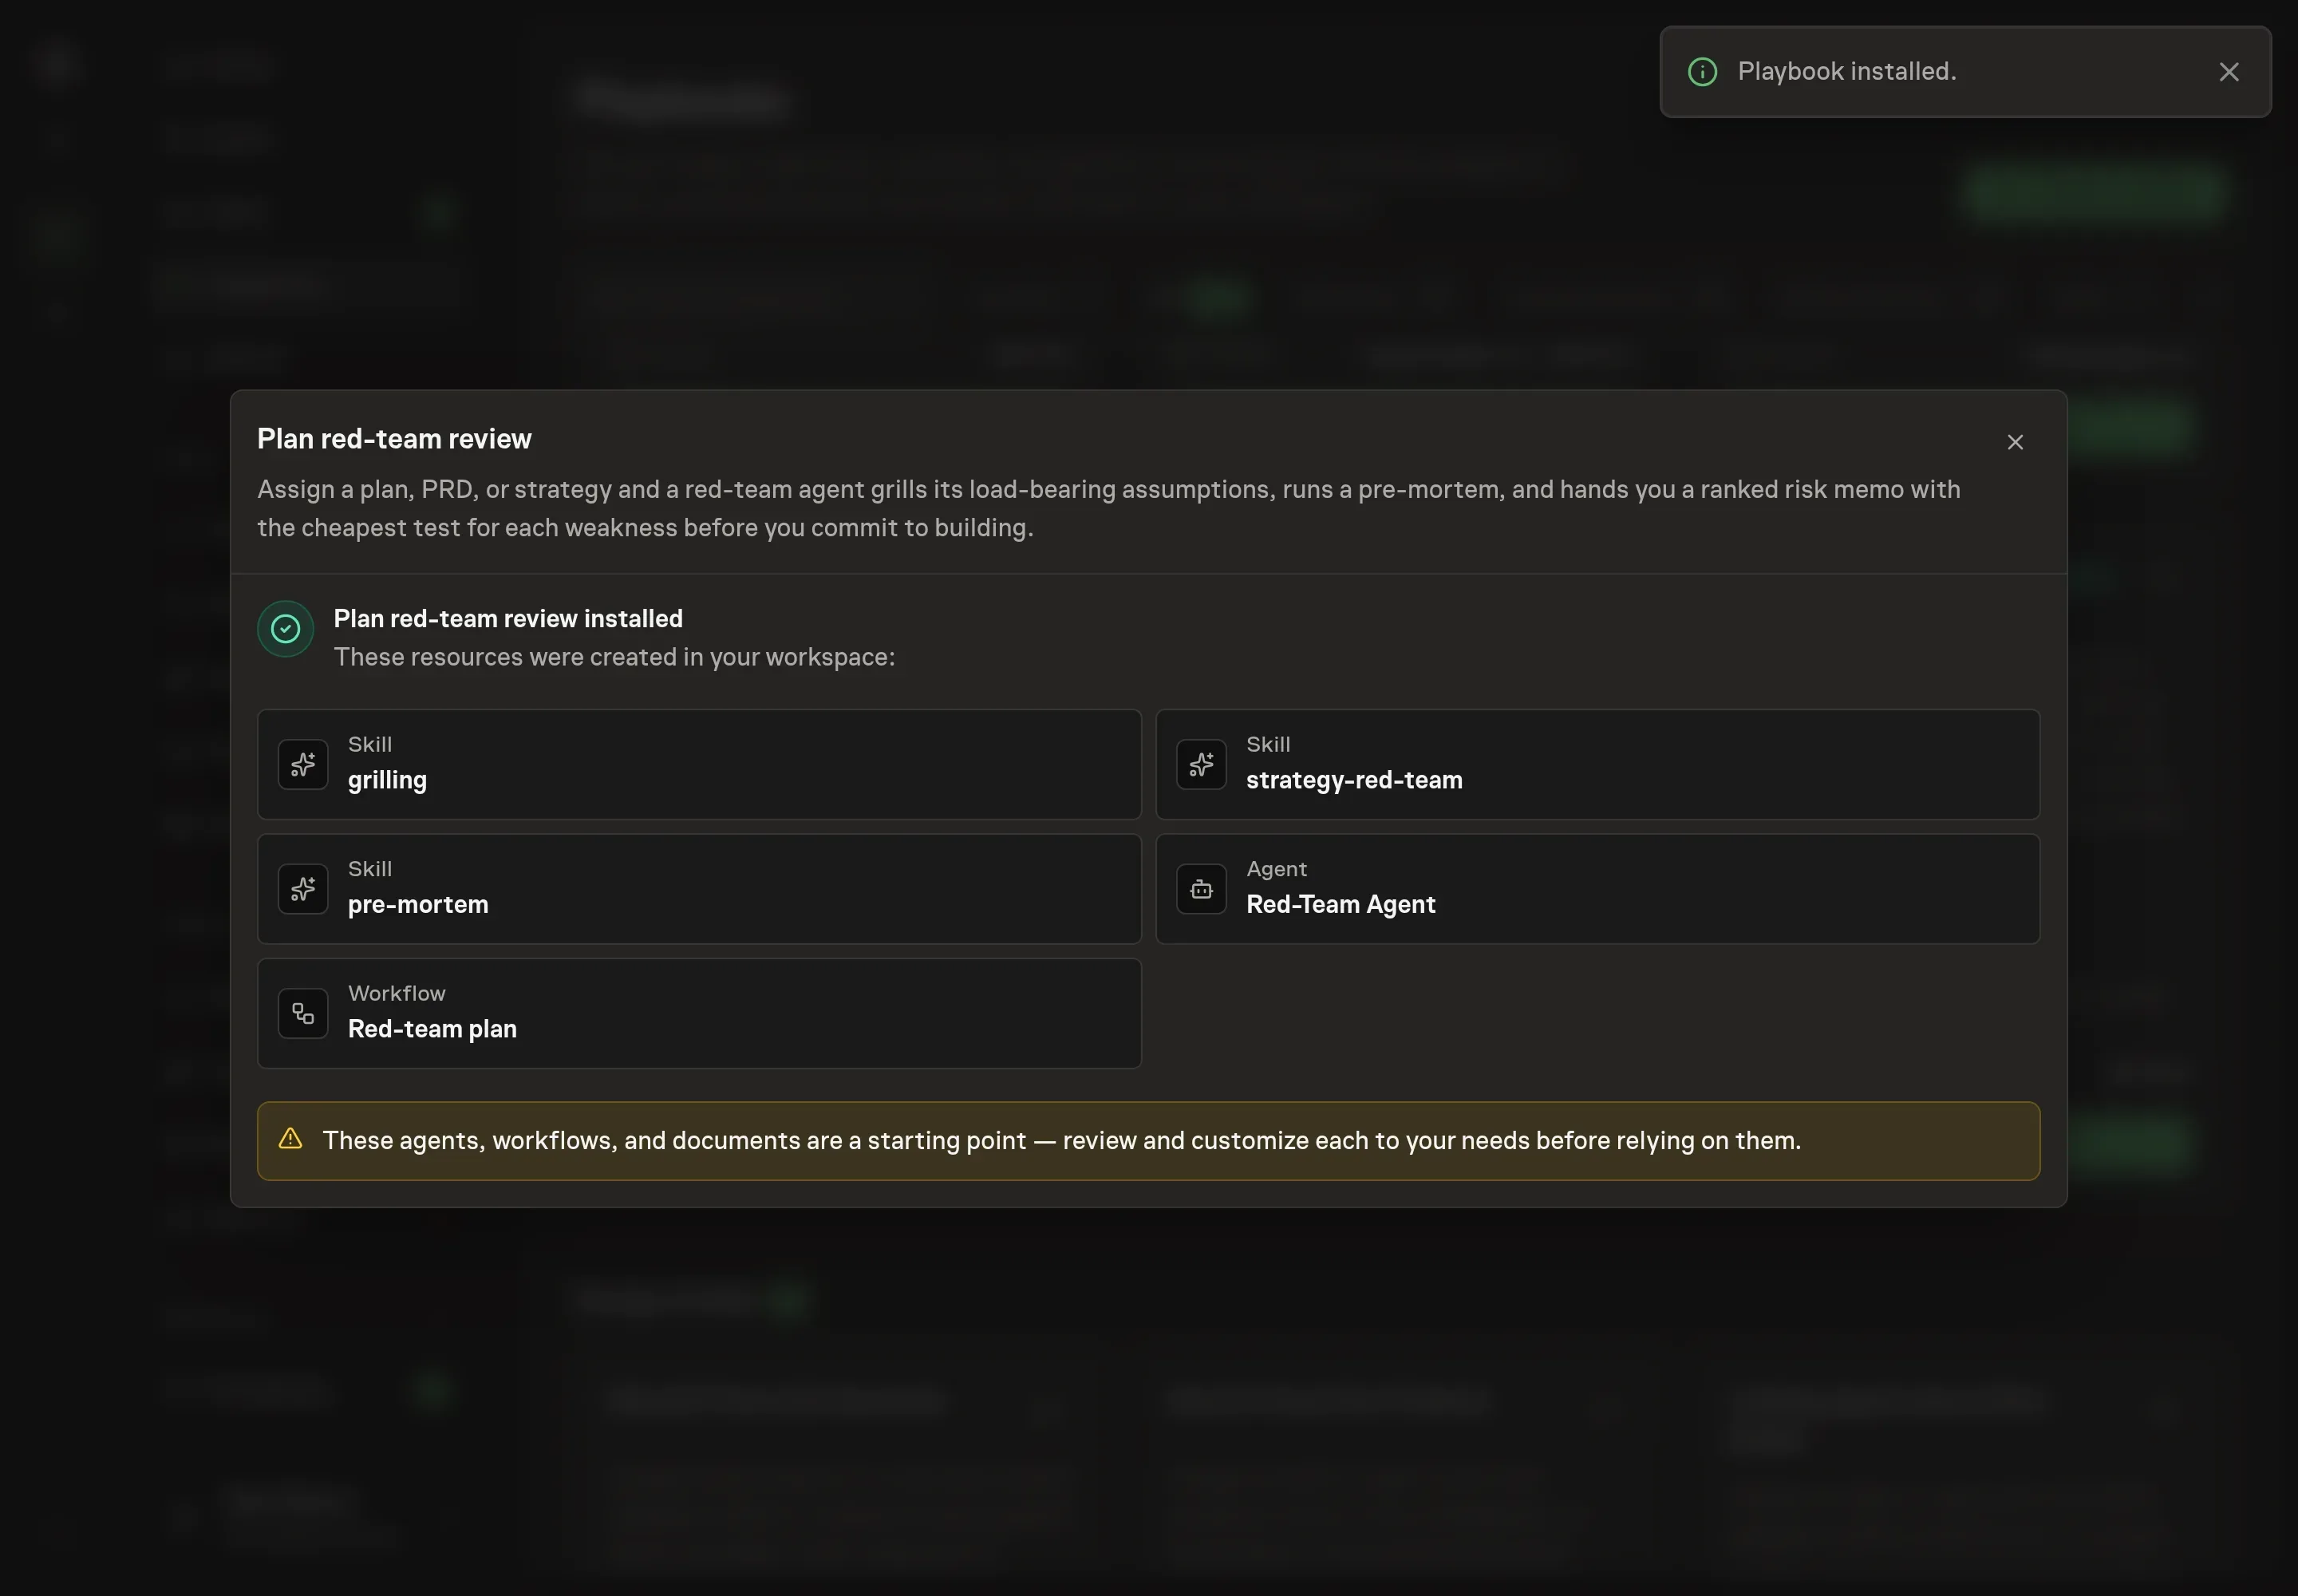Open the Red-team plan workflow name
Screen dimensions: 2298x1596
tap(432, 1029)
